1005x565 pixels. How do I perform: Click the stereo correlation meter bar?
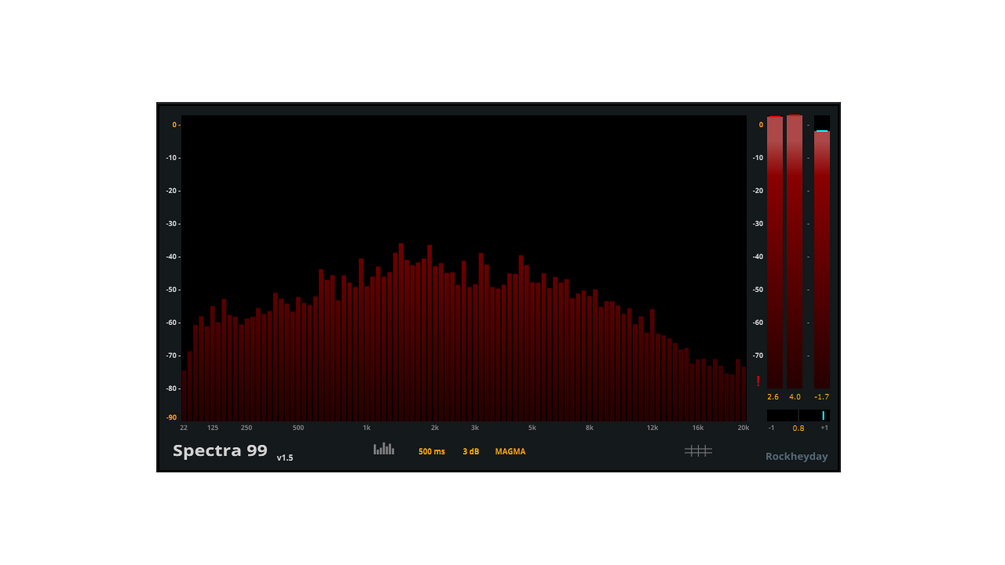coord(798,416)
